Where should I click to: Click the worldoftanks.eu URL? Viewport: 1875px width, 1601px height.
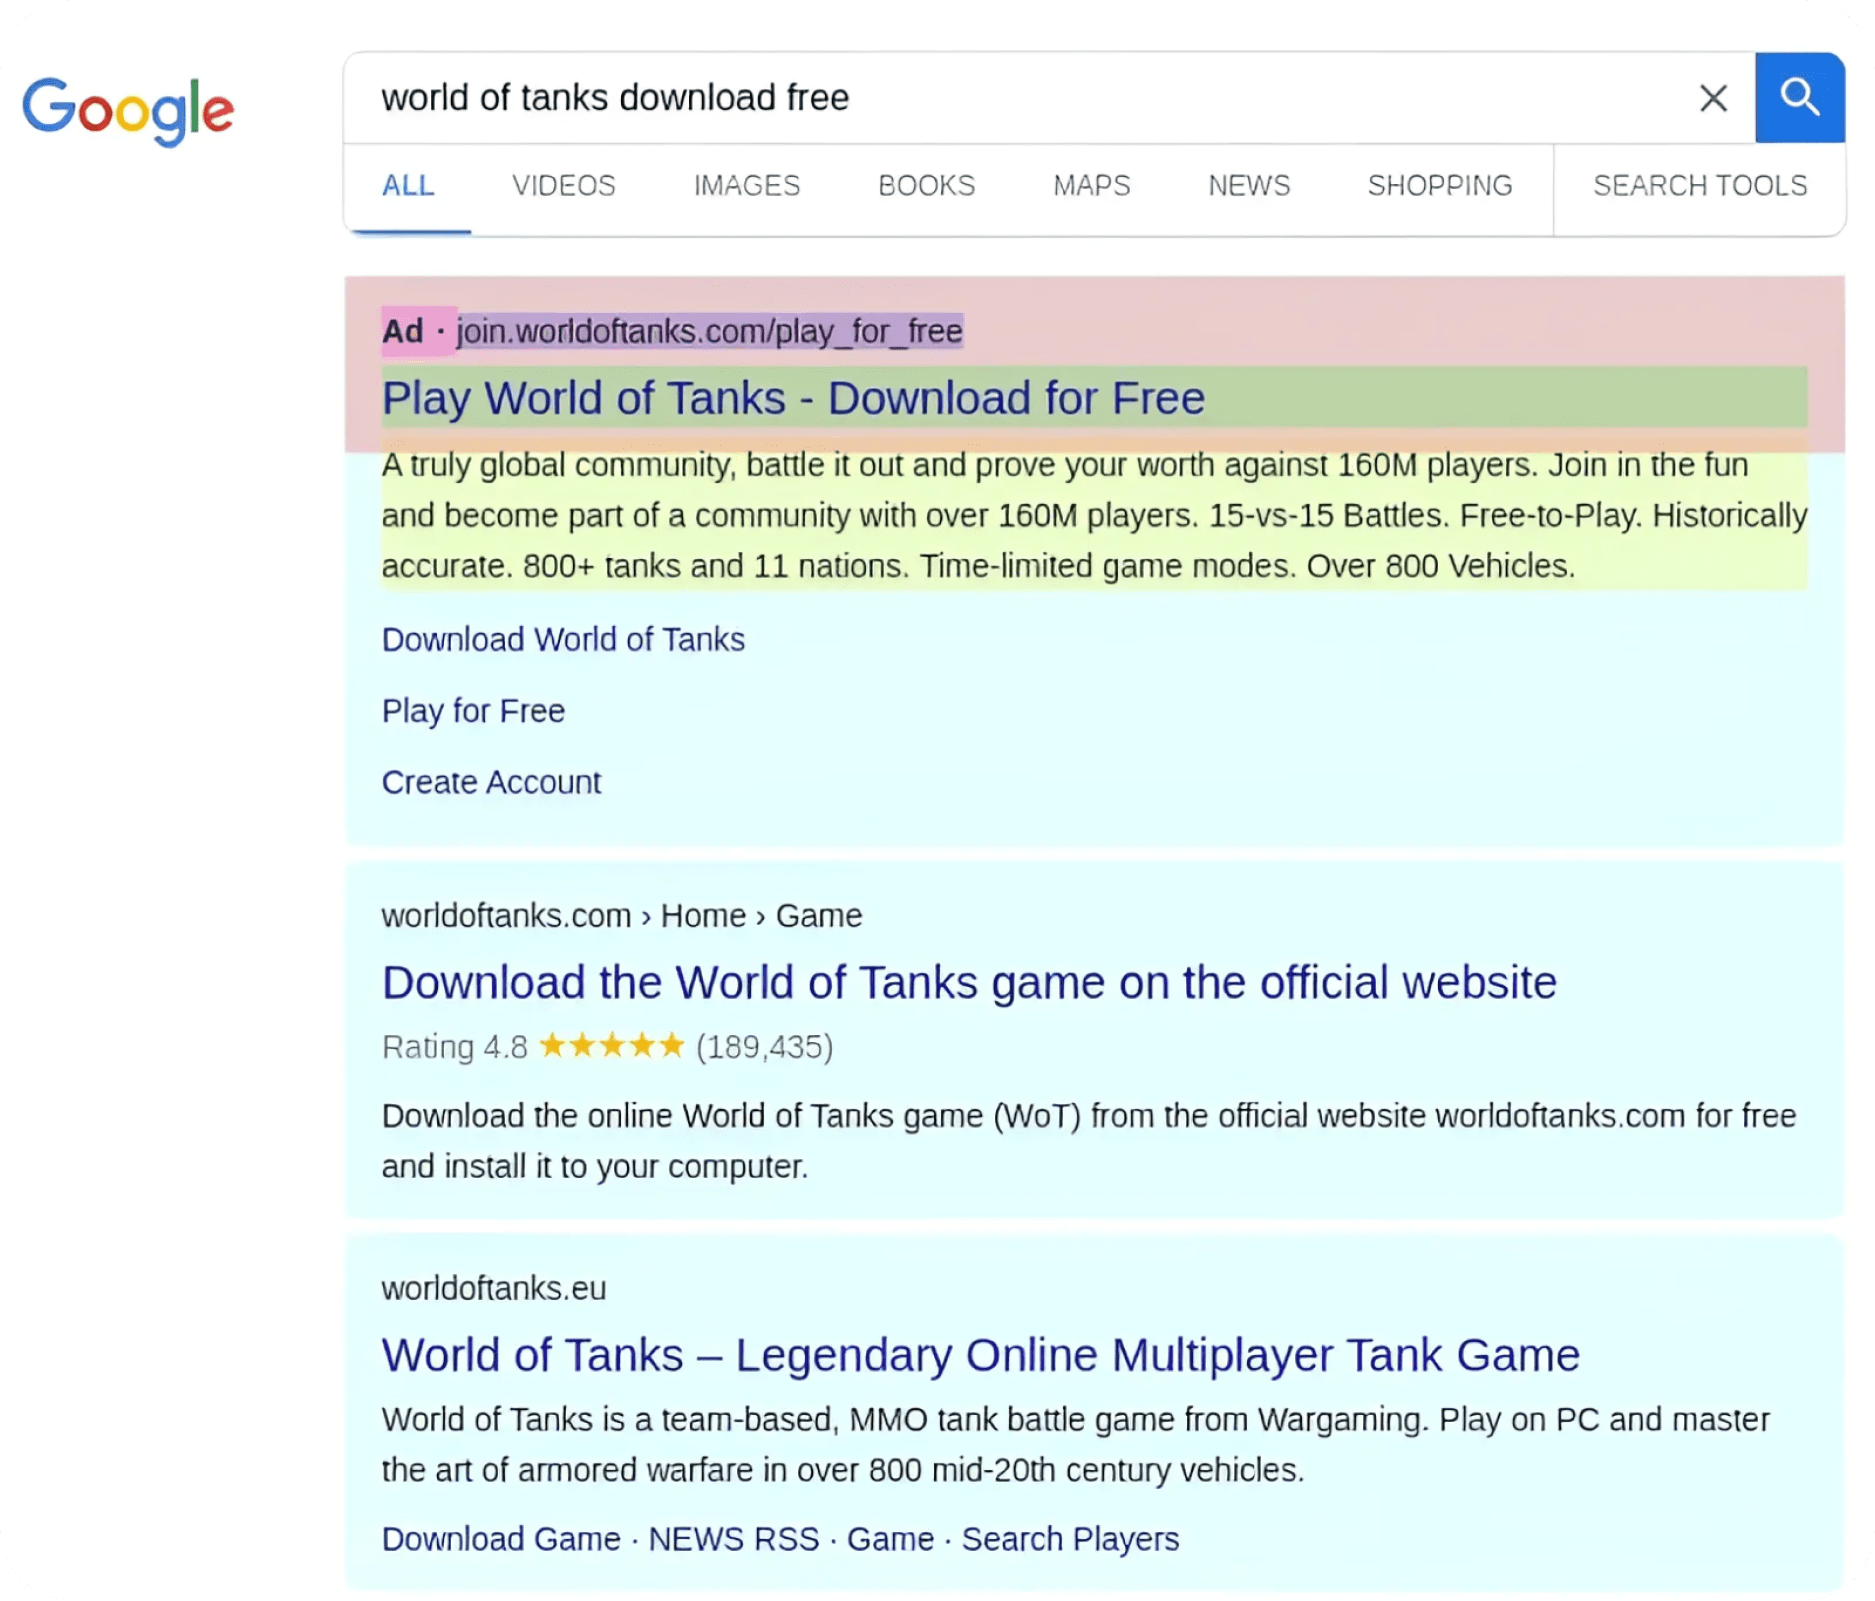(x=494, y=1289)
